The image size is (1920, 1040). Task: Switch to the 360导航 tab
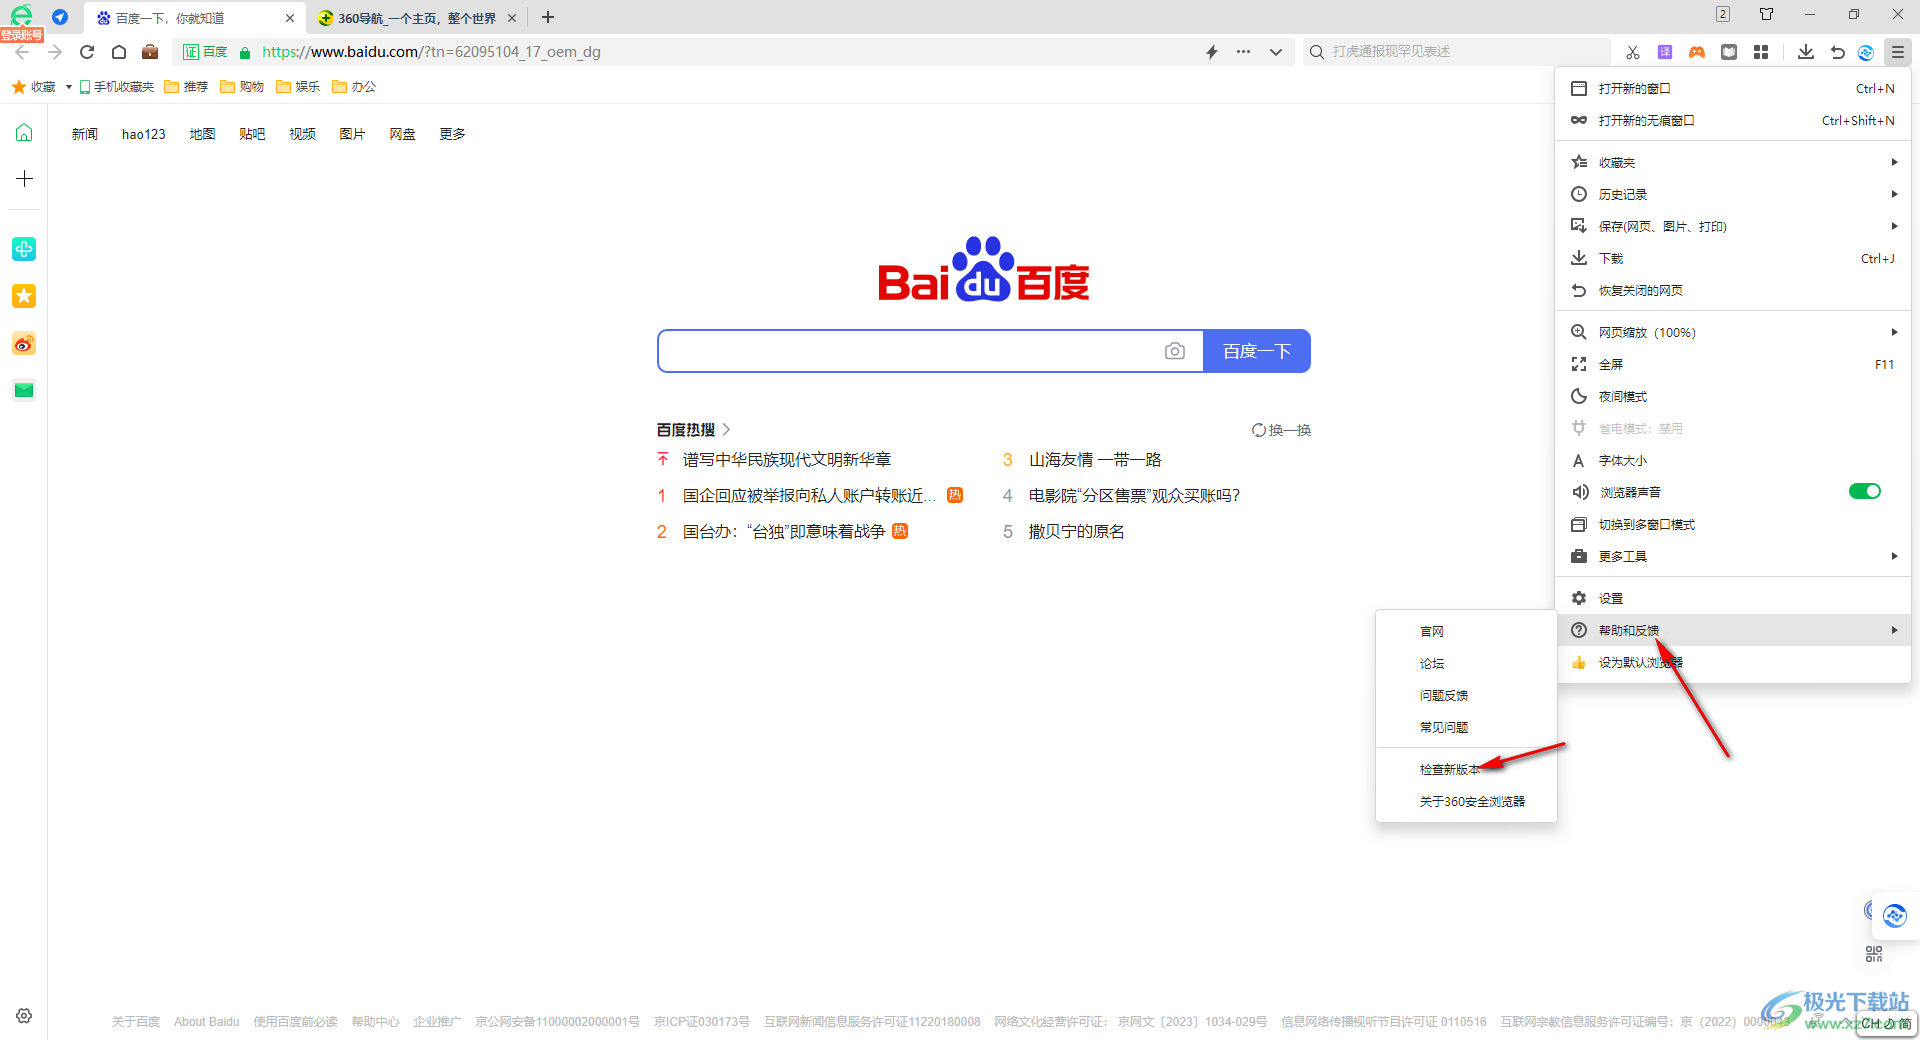pos(416,18)
